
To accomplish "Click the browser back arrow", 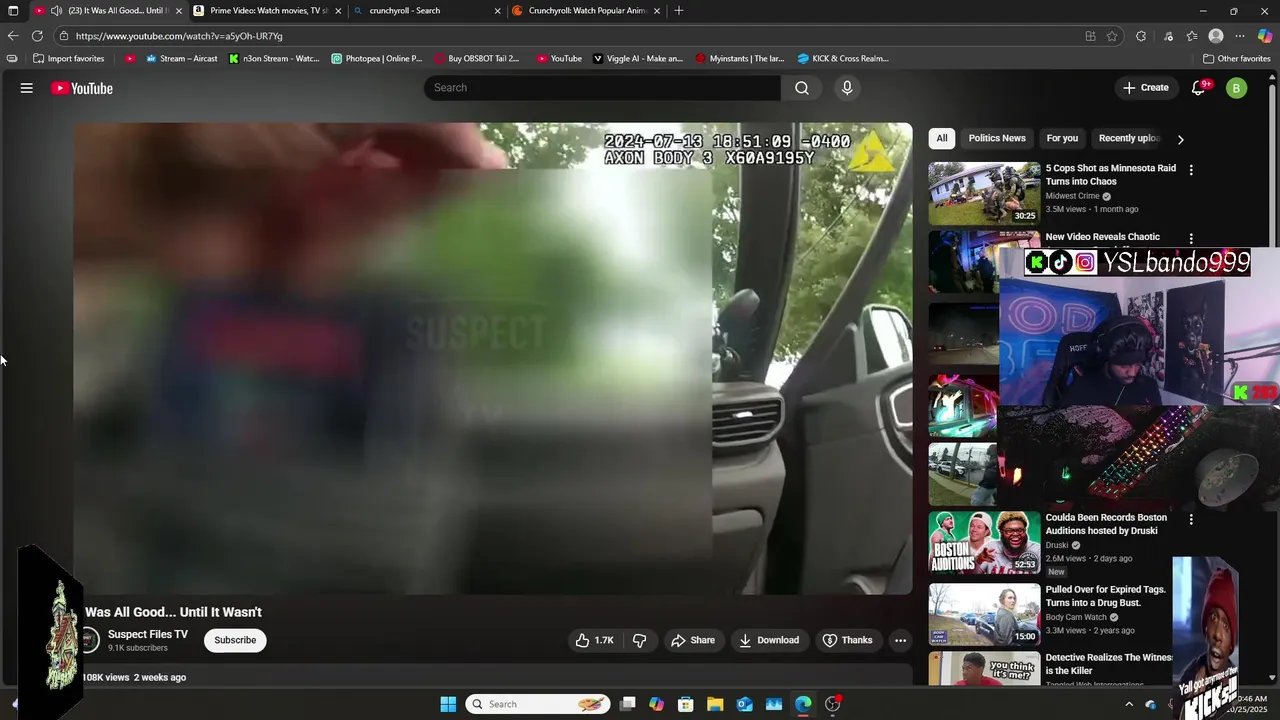I will 13,36.
